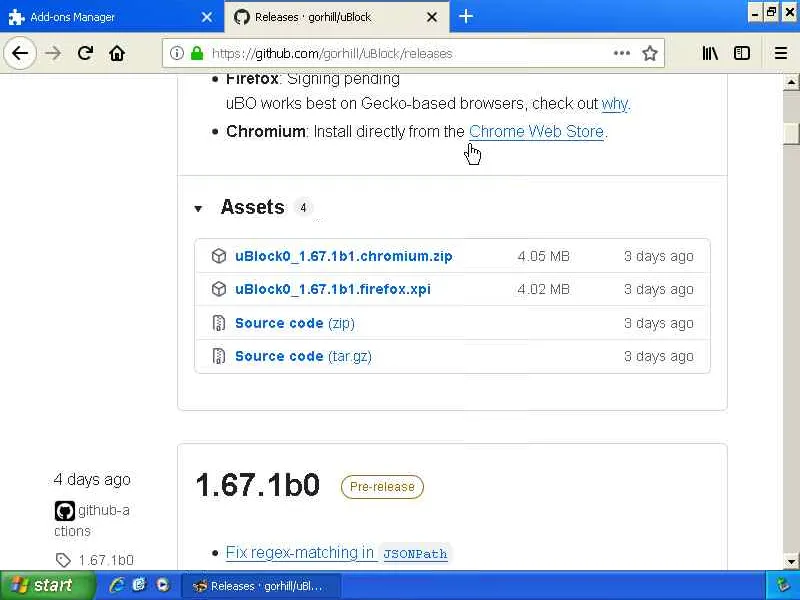This screenshot has width=800, height=600.
Task: Click scrollbar down arrow
Action: point(791,562)
